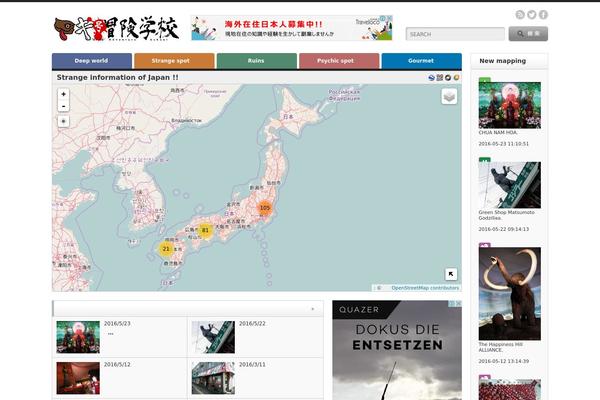Open Green Shop Matsumoto Godzillaa link
This screenshot has height=400, width=600.
pyautogui.click(x=506, y=215)
